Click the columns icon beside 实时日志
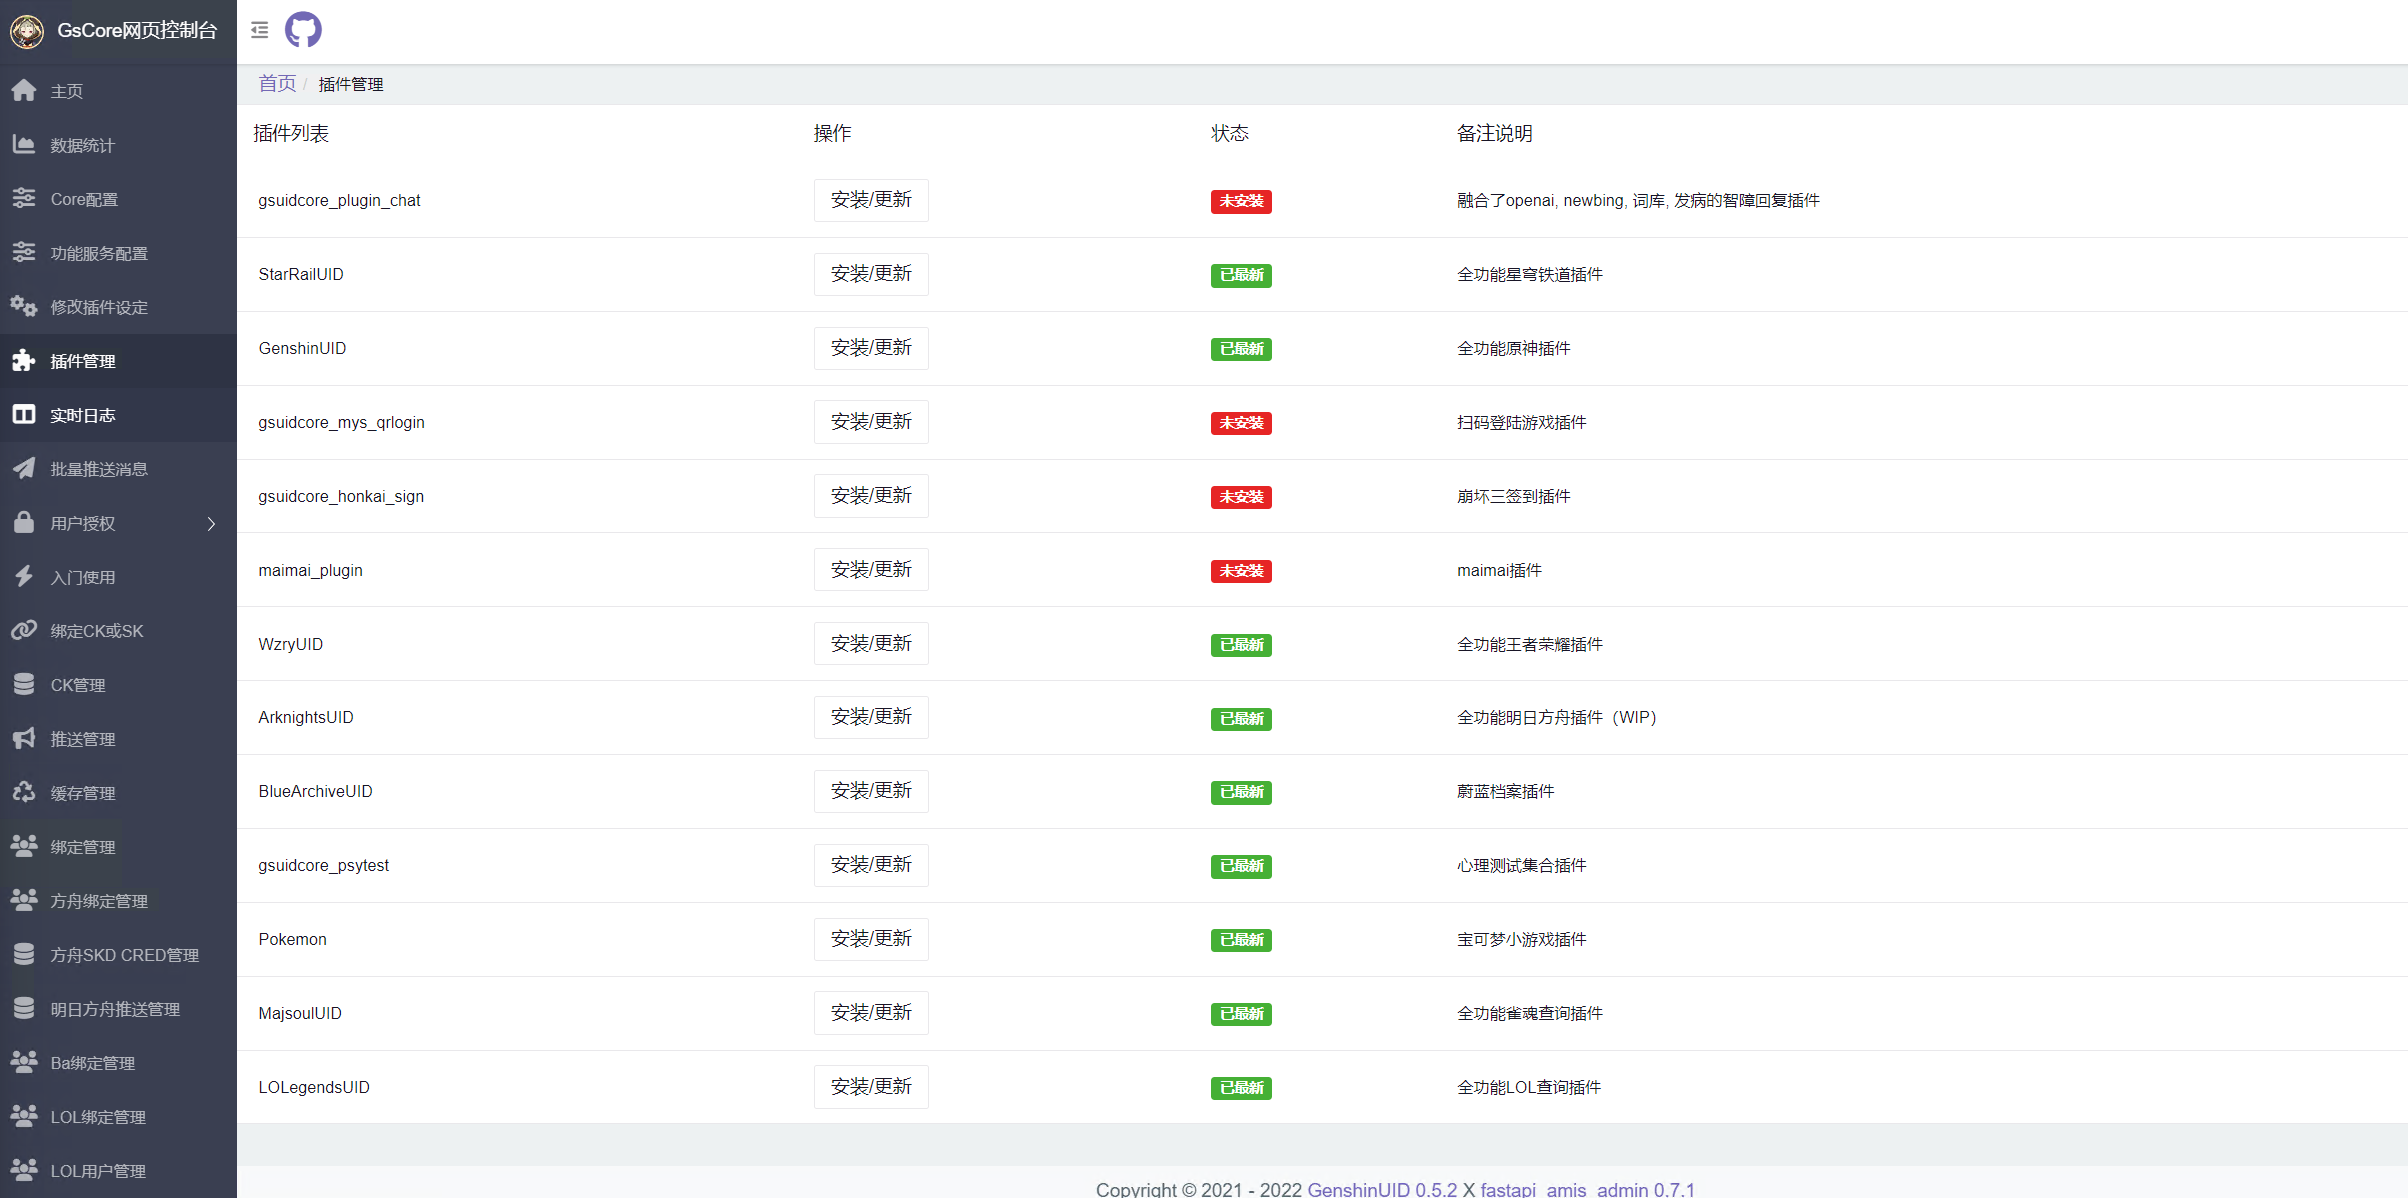2408x1198 pixels. point(24,414)
